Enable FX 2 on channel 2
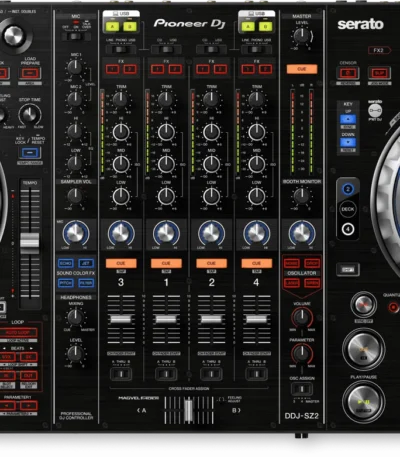400x457 pixels. click(x=220, y=69)
